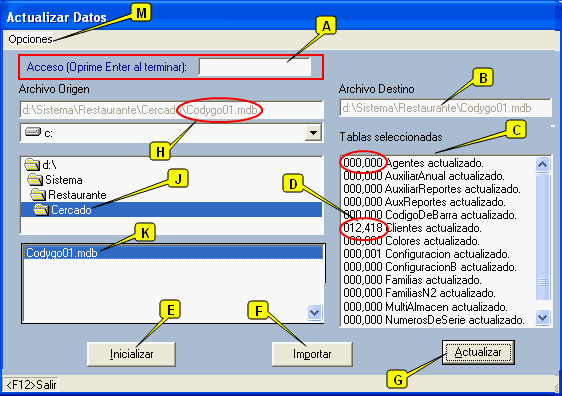Select 'AuxReportes actualizado.' row
The height and width of the screenshot is (396, 562).
(437, 202)
